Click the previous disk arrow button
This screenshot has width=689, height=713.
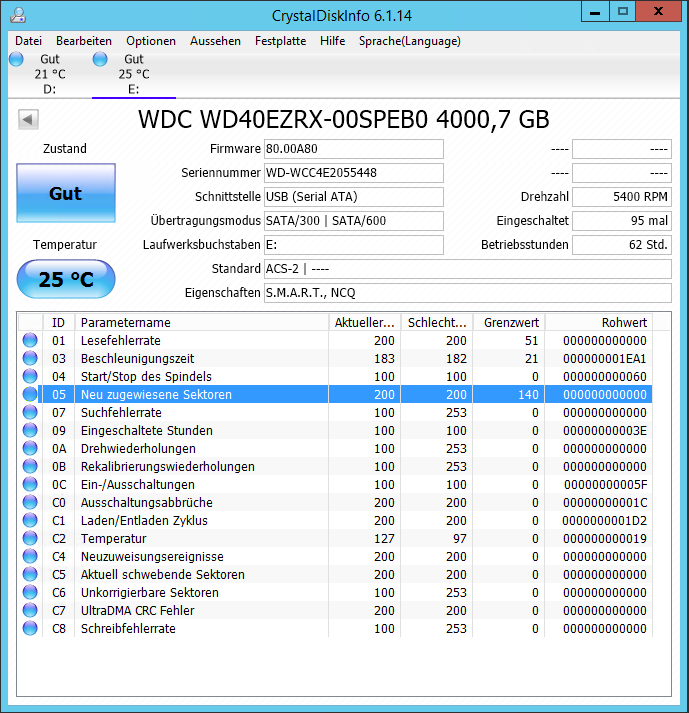tap(28, 120)
